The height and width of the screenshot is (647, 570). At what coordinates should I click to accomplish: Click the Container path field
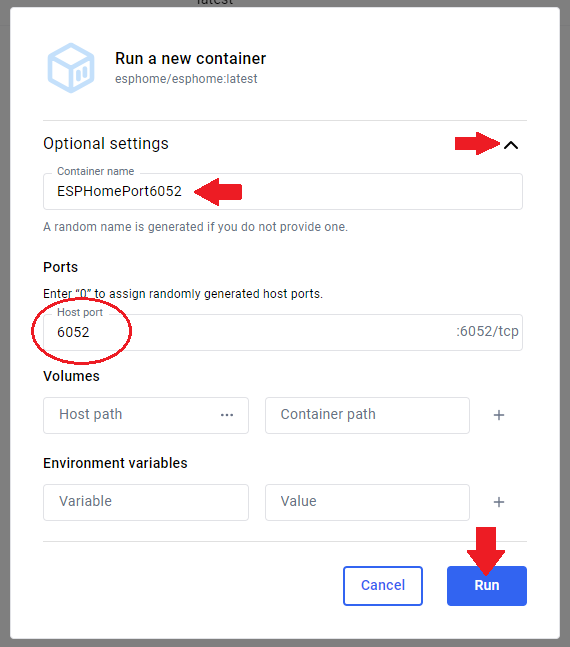367,415
